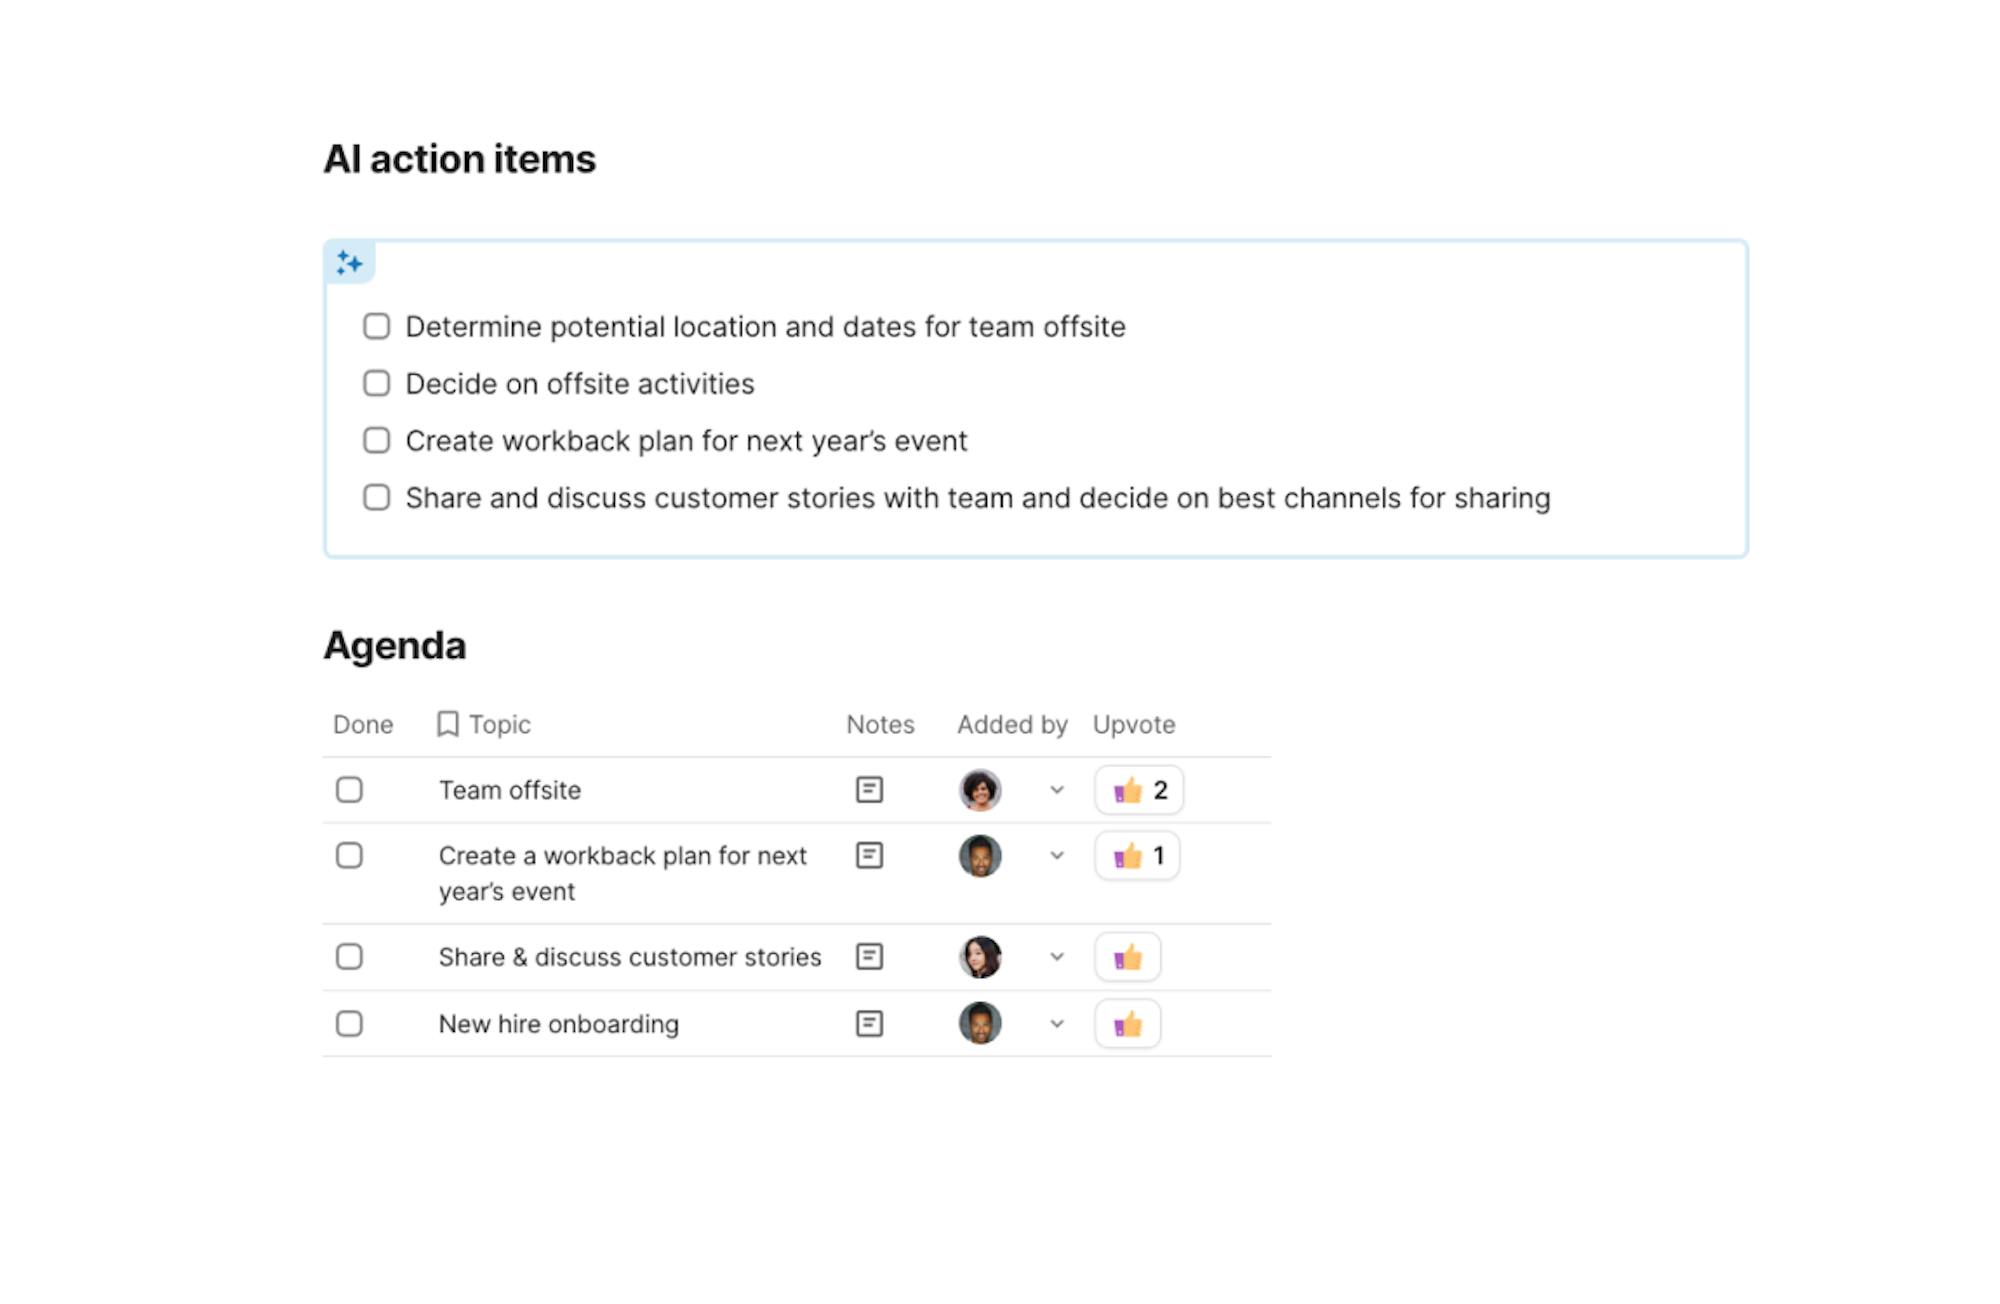Open Added by dropdown for New hire onboarding
Viewport: 2000px width, 1304px height.
1057,1024
